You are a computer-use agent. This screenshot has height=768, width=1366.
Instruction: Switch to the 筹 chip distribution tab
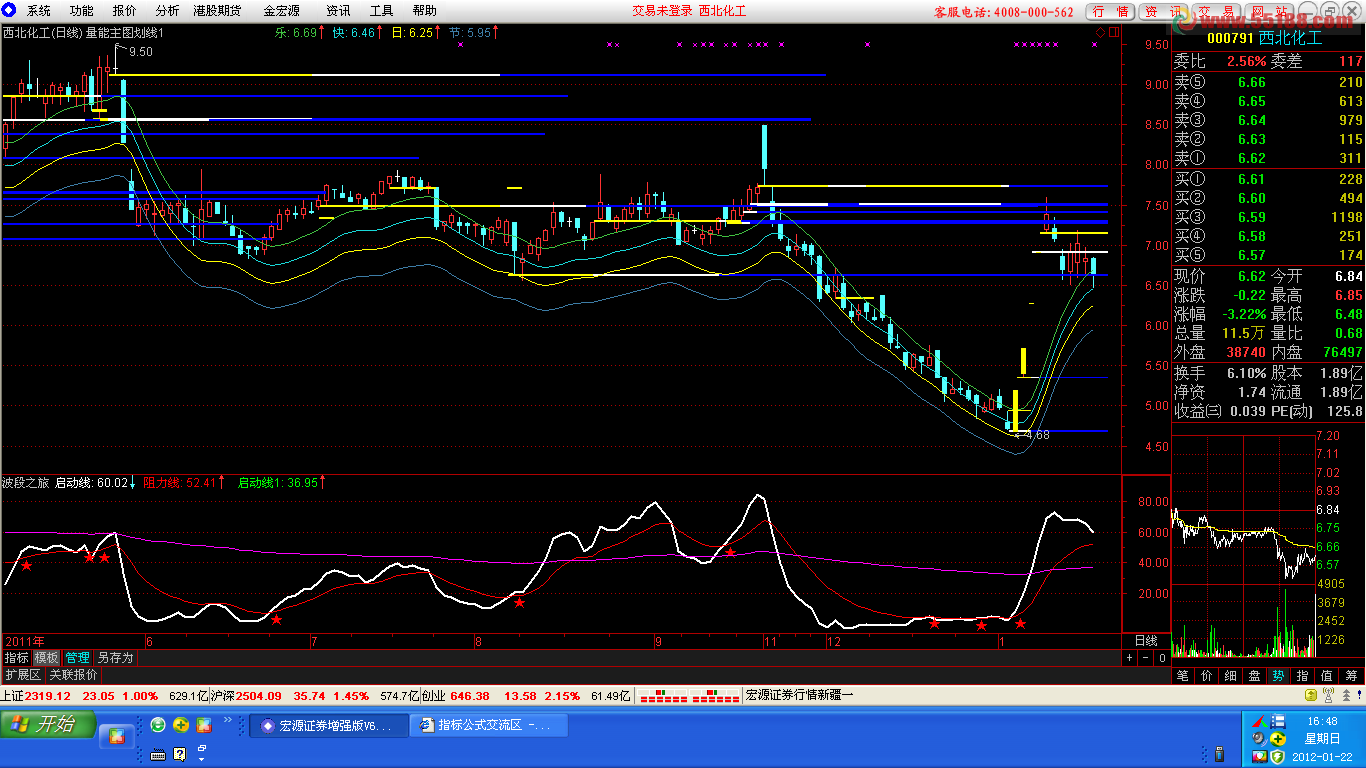pyautogui.click(x=1351, y=675)
